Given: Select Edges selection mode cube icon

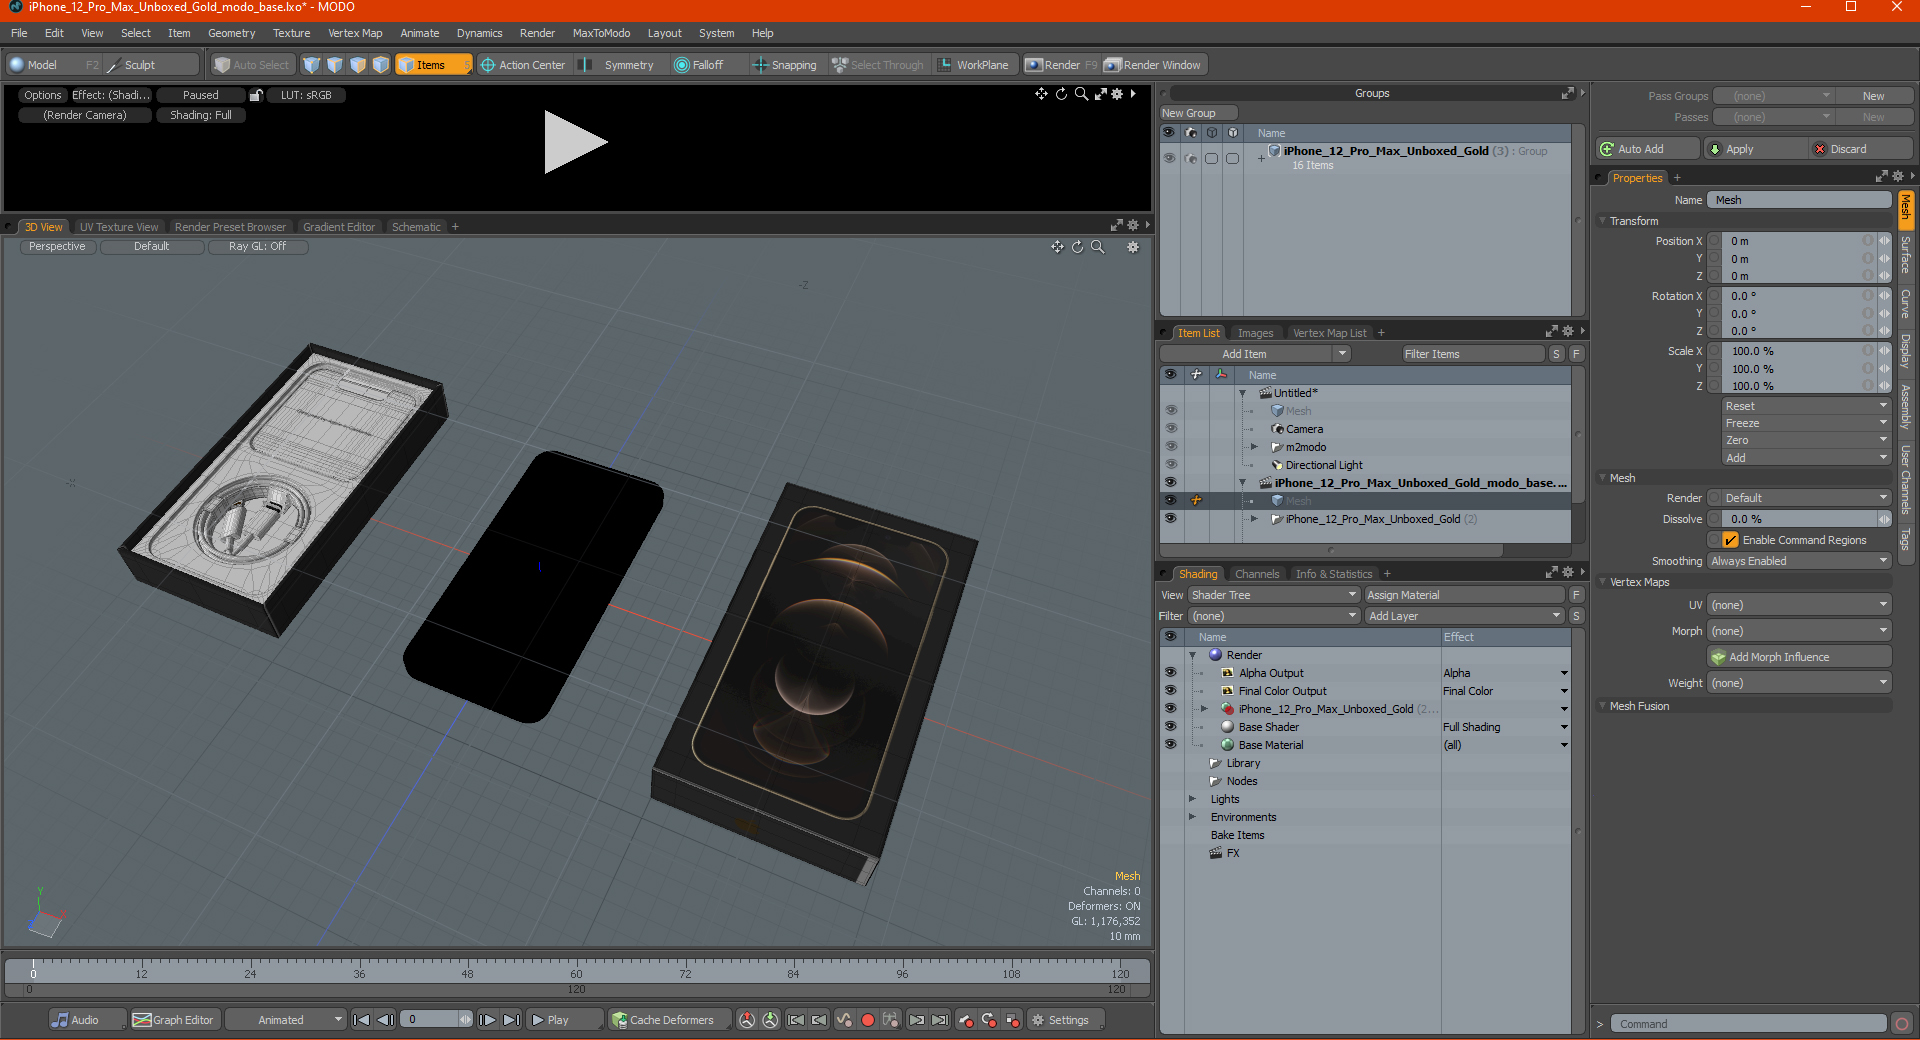Looking at the screenshot, I should [x=335, y=65].
